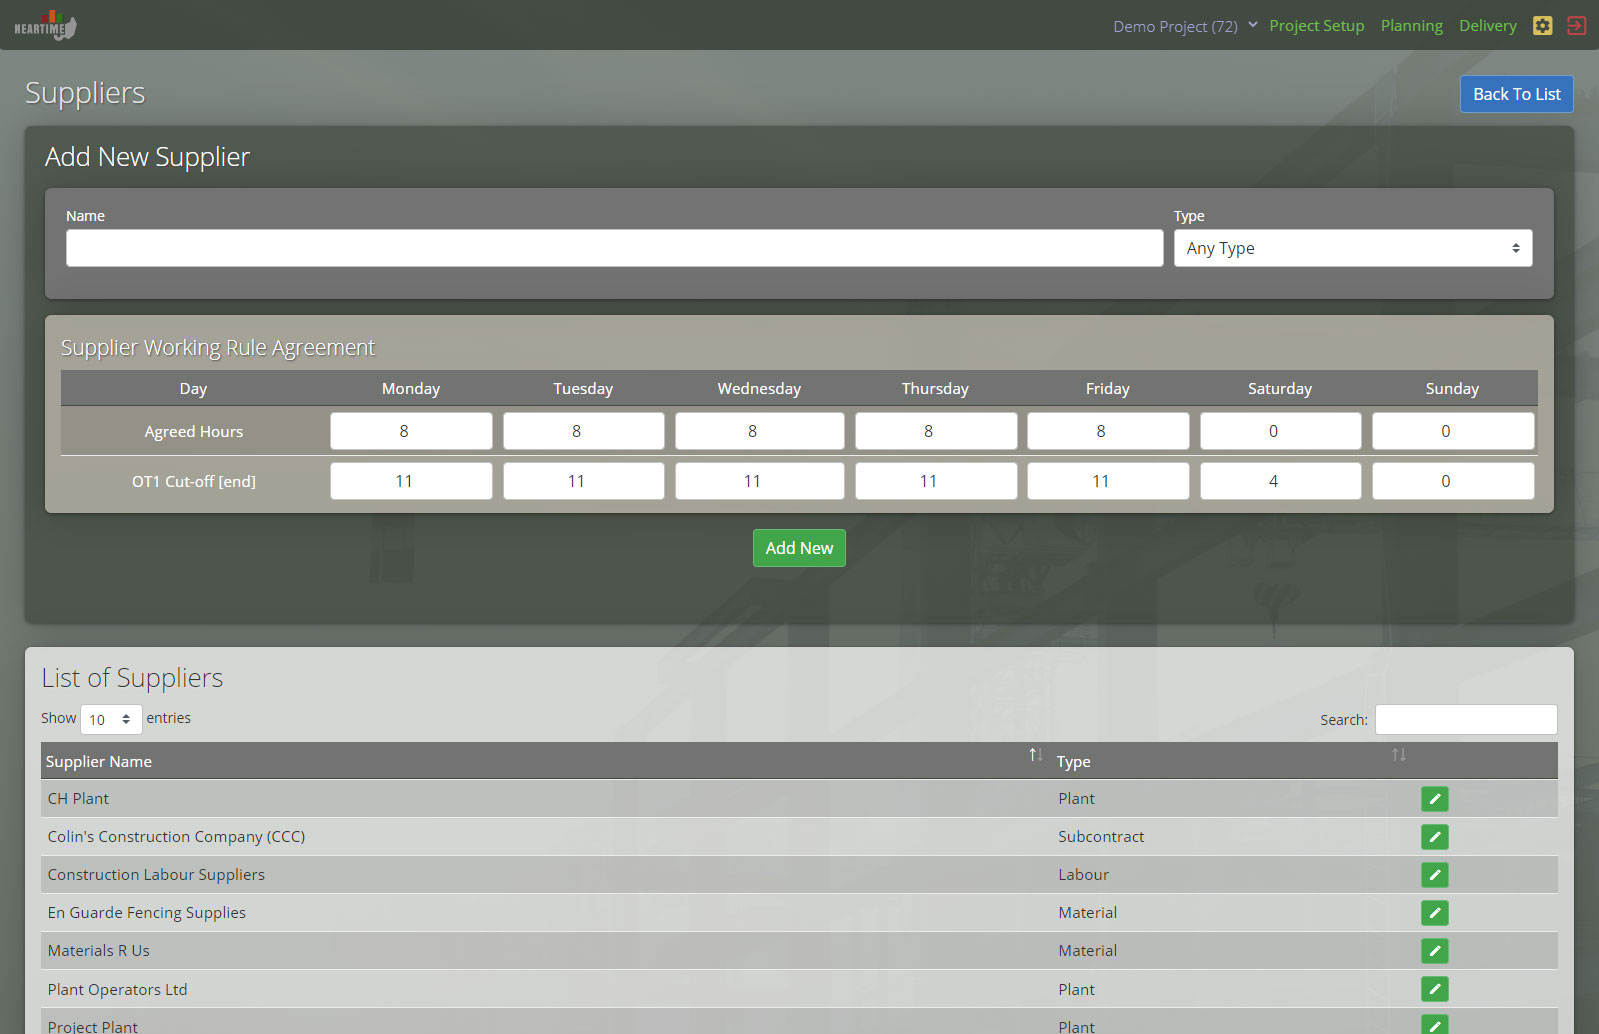Viewport: 1599px width, 1034px height.
Task: Edit the CH Plant supplier
Action: point(1434,799)
